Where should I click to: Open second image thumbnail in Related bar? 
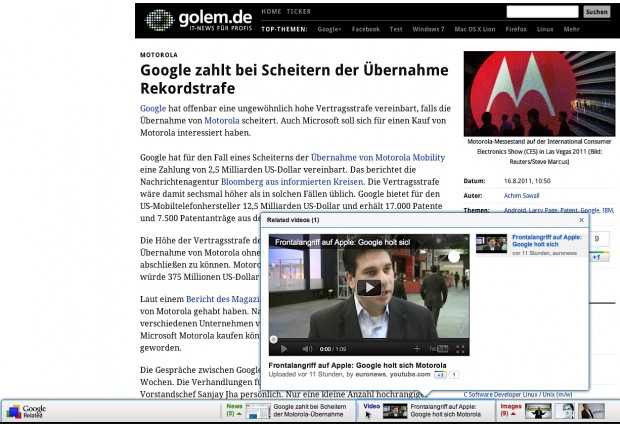click(565, 411)
